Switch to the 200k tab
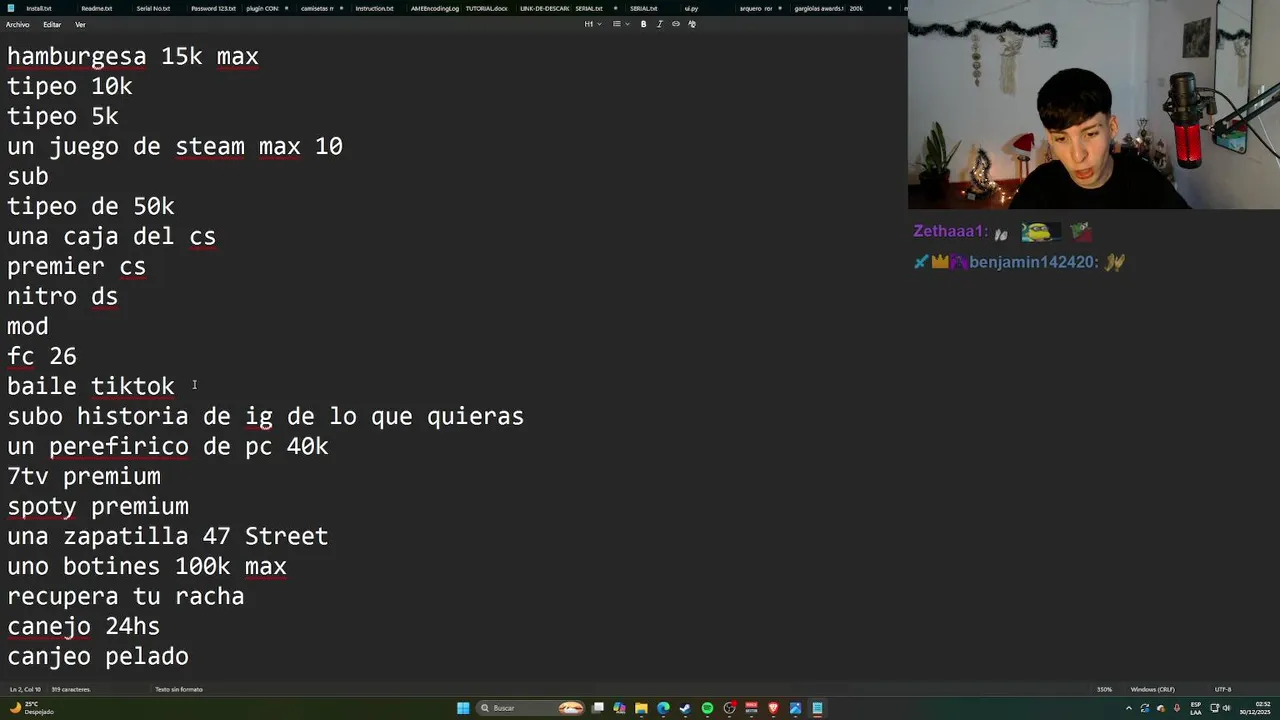This screenshot has height=720, width=1280. 856,8
